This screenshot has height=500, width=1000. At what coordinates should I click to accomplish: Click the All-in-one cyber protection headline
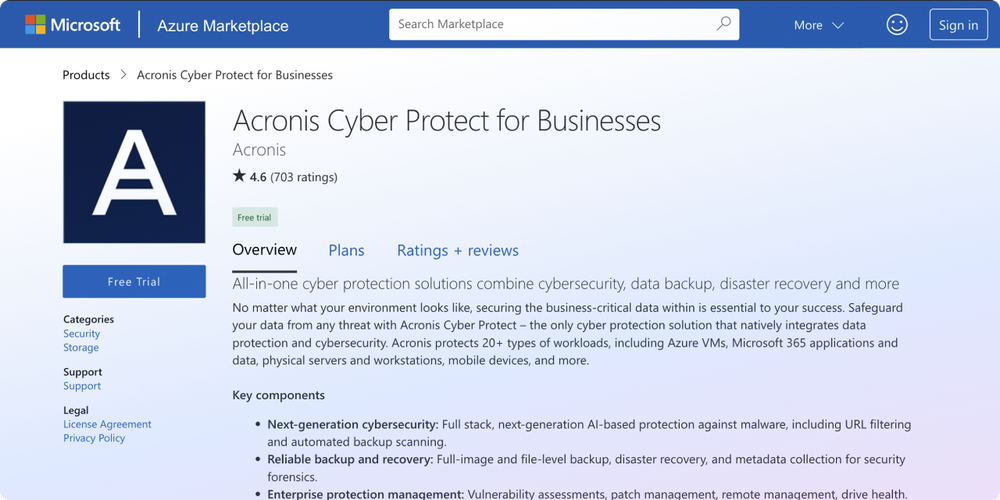(566, 284)
